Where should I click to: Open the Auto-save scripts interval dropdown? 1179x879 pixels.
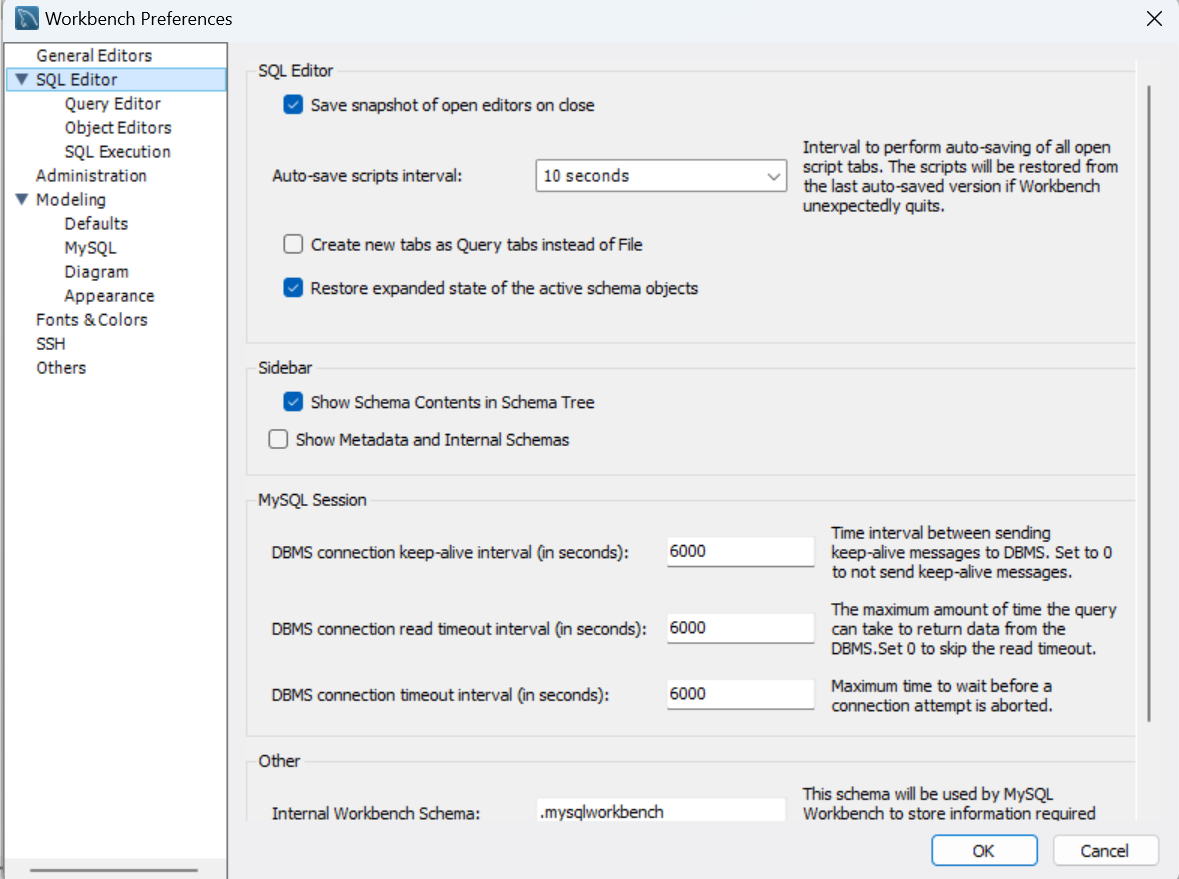pos(661,176)
